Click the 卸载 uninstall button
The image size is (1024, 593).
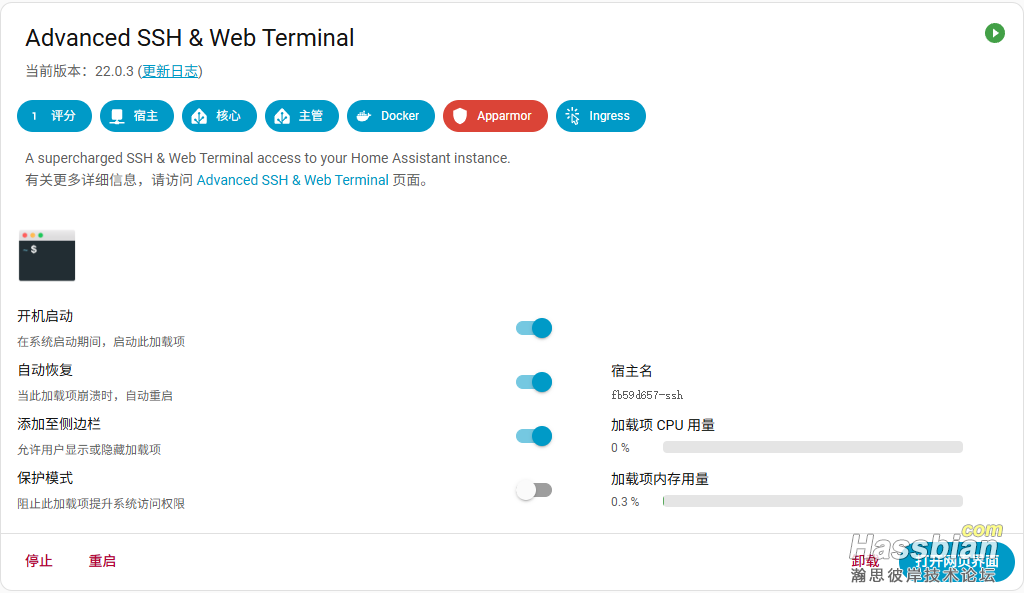click(865, 561)
